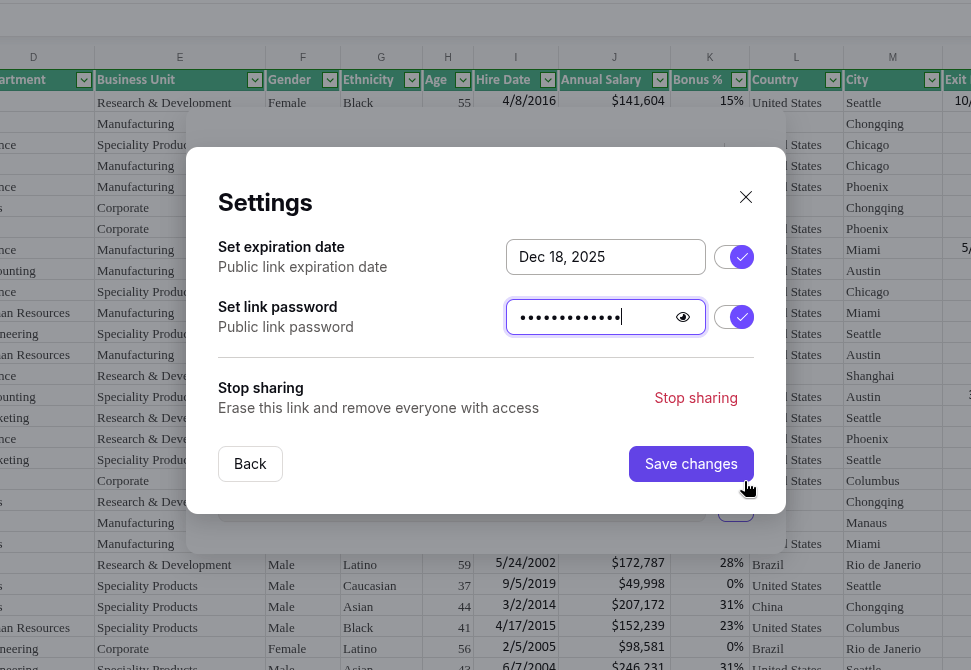
Task: Click the filter icon on the Ethnicity column
Action: (x=411, y=80)
